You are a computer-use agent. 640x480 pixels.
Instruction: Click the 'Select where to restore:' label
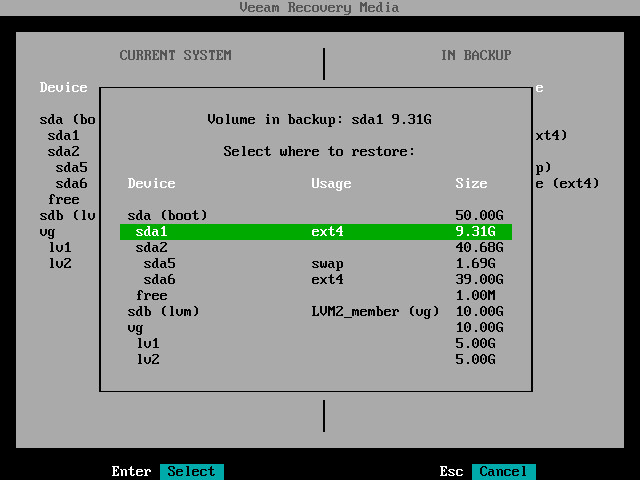pyautogui.click(x=319, y=151)
